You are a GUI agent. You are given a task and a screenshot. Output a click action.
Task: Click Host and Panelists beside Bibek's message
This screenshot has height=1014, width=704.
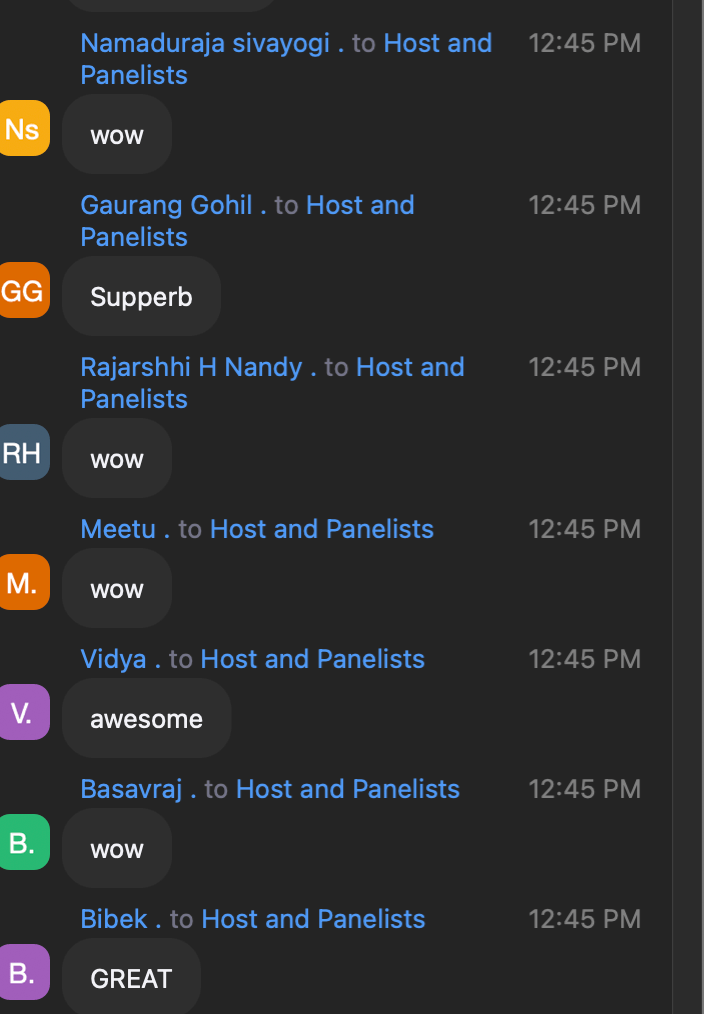tap(313, 919)
